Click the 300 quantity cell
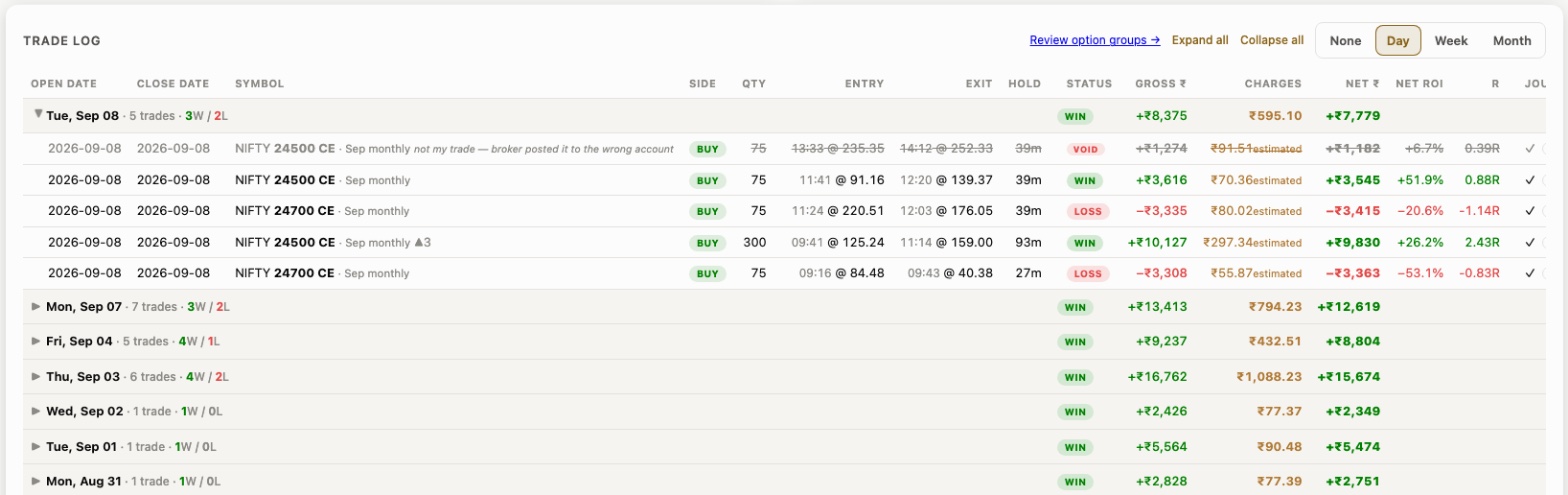The image size is (1568, 495). click(x=755, y=242)
